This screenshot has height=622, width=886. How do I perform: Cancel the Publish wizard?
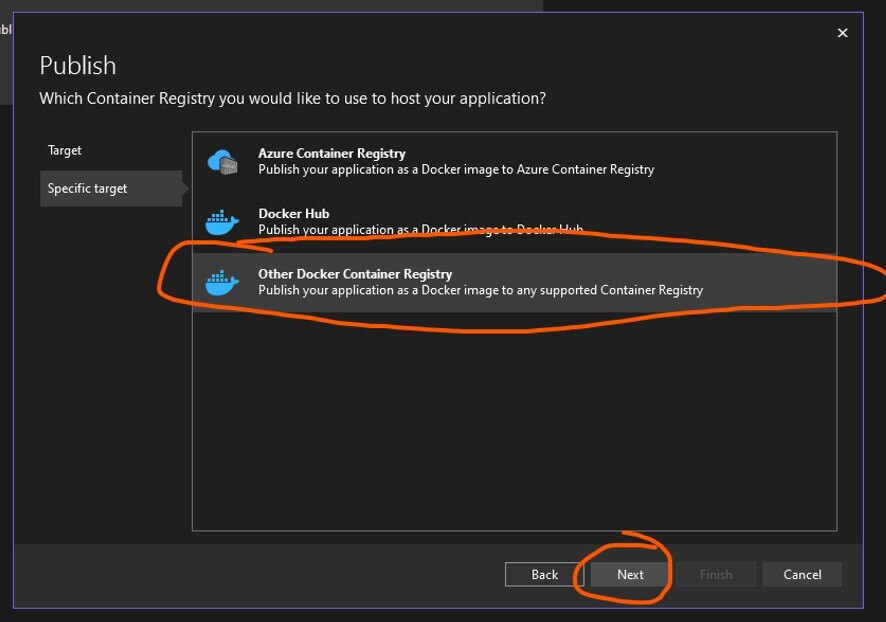pos(801,574)
